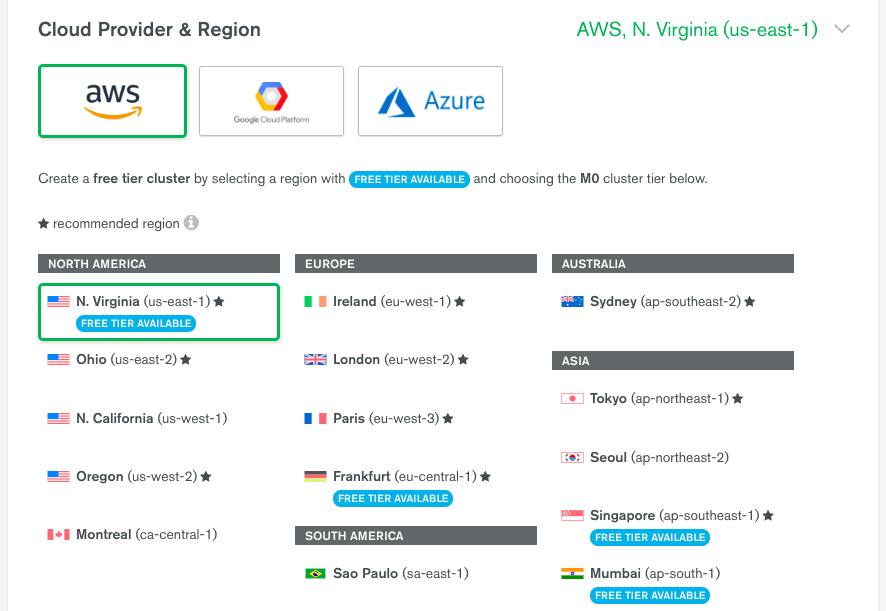Click the ASIA section header bar
Viewport: 886px width, 611px height.
pos(673,360)
